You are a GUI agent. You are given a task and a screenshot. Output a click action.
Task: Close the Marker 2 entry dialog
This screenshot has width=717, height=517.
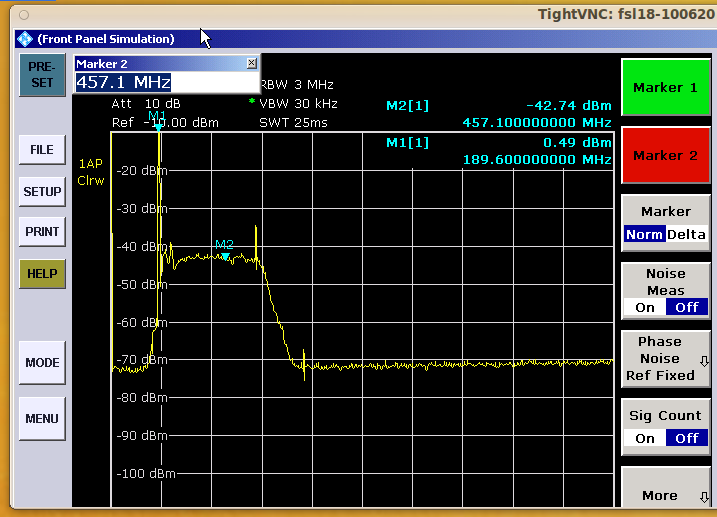click(x=251, y=63)
